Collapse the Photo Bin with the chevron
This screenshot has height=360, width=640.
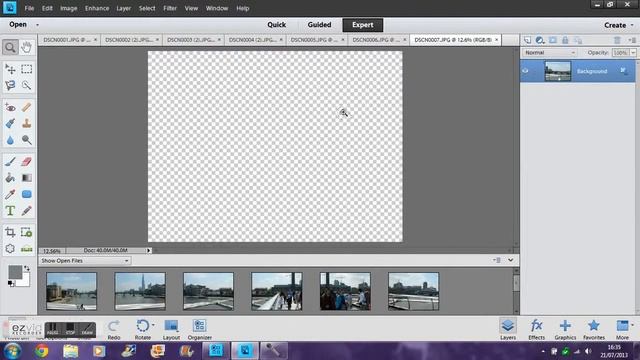(x=511, y=260)
